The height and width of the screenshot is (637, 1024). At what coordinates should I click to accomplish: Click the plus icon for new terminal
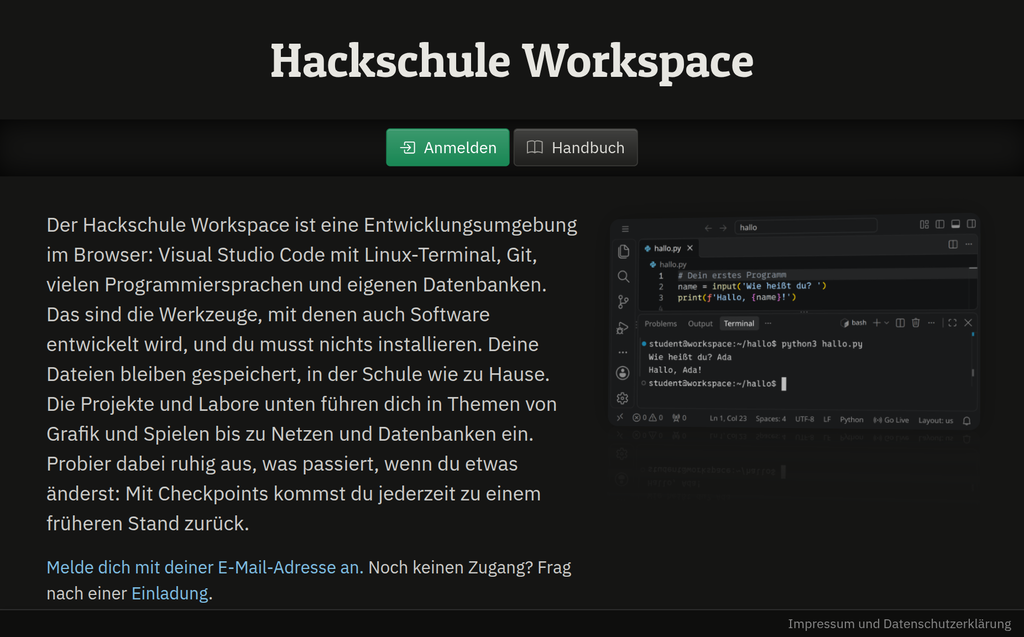click(876, 323)
